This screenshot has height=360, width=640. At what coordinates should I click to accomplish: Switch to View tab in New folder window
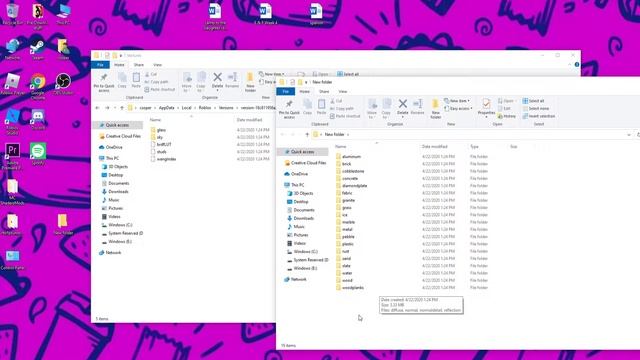[x=343, y=91]
